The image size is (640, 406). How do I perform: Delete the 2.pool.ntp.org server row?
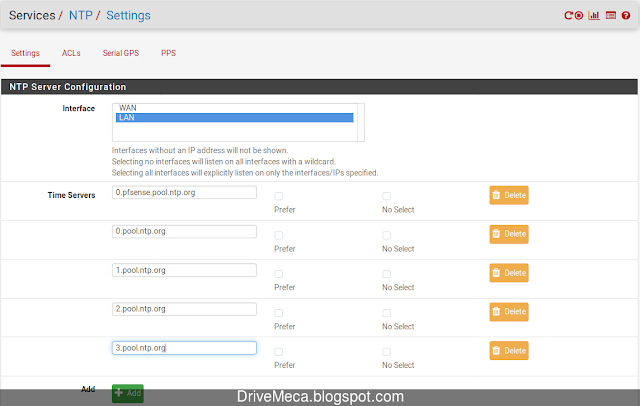509,312
